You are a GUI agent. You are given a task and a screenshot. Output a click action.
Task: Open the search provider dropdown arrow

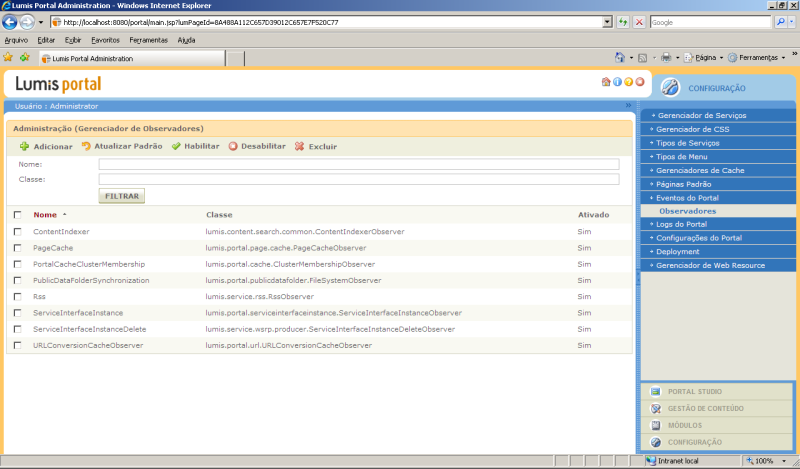[x=791, y=22]
